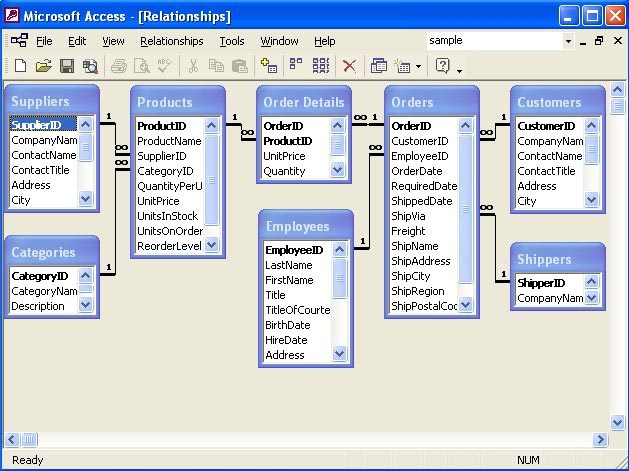Select UnitsInStock field in Products table

tap(170, 216)
